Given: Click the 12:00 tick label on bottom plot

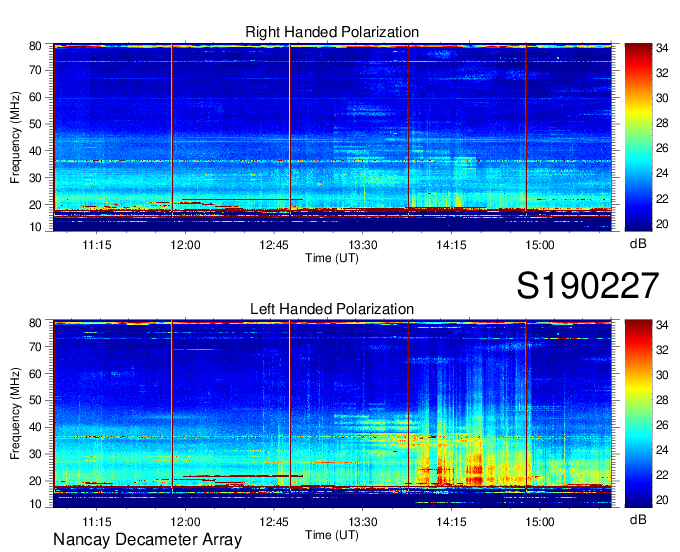Looking at the screenshot, I should click(x=186, y=522).
